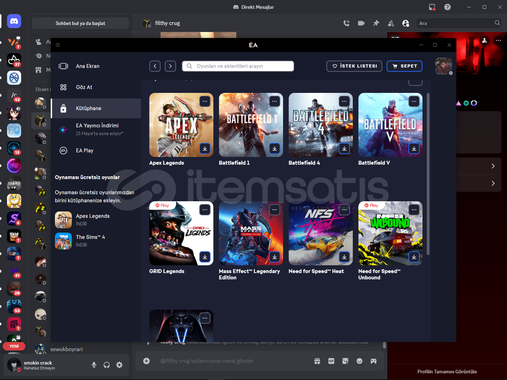Click Sohbet bul ya da başlat box
507x380 pixels.
(80, 23)
